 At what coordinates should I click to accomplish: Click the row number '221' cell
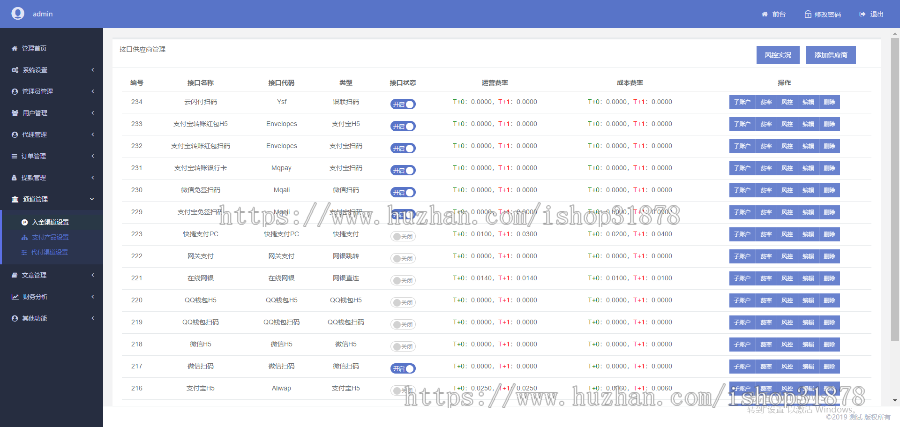(x=137, y=278)
